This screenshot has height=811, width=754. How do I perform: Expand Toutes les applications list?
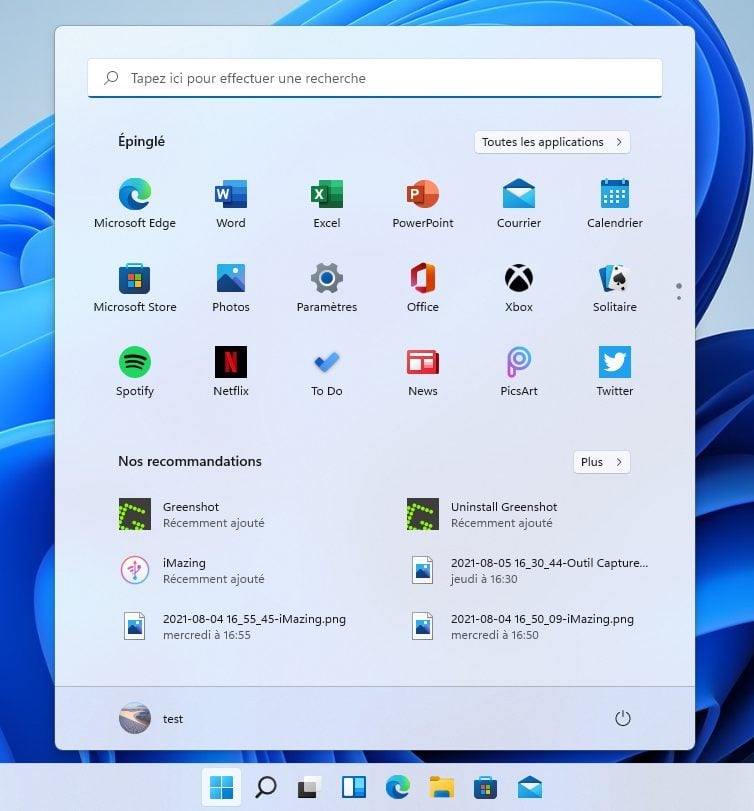click(552, 142)
